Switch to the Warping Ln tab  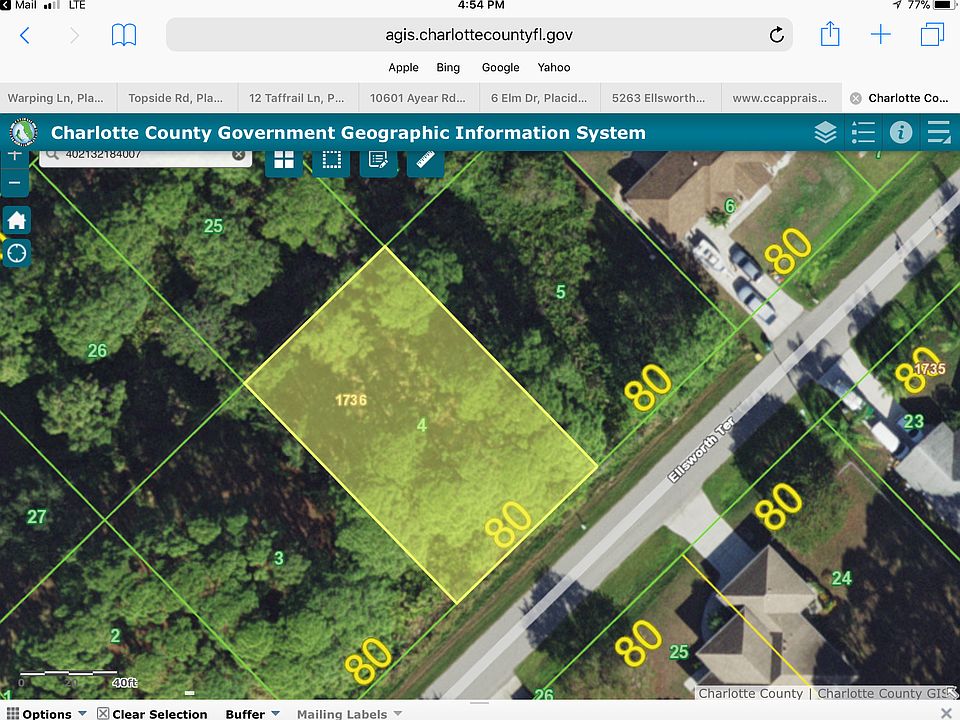pos(58,98)
